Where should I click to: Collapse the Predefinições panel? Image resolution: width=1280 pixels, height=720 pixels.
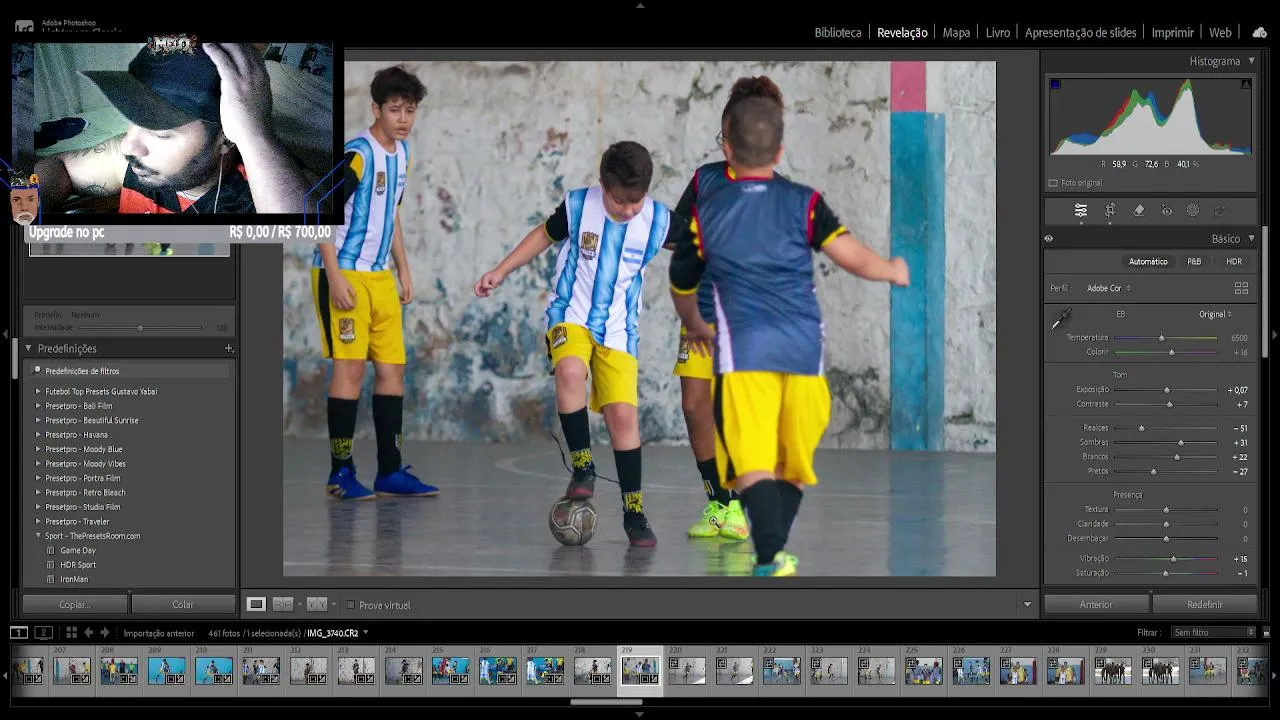tap(29, 348)
